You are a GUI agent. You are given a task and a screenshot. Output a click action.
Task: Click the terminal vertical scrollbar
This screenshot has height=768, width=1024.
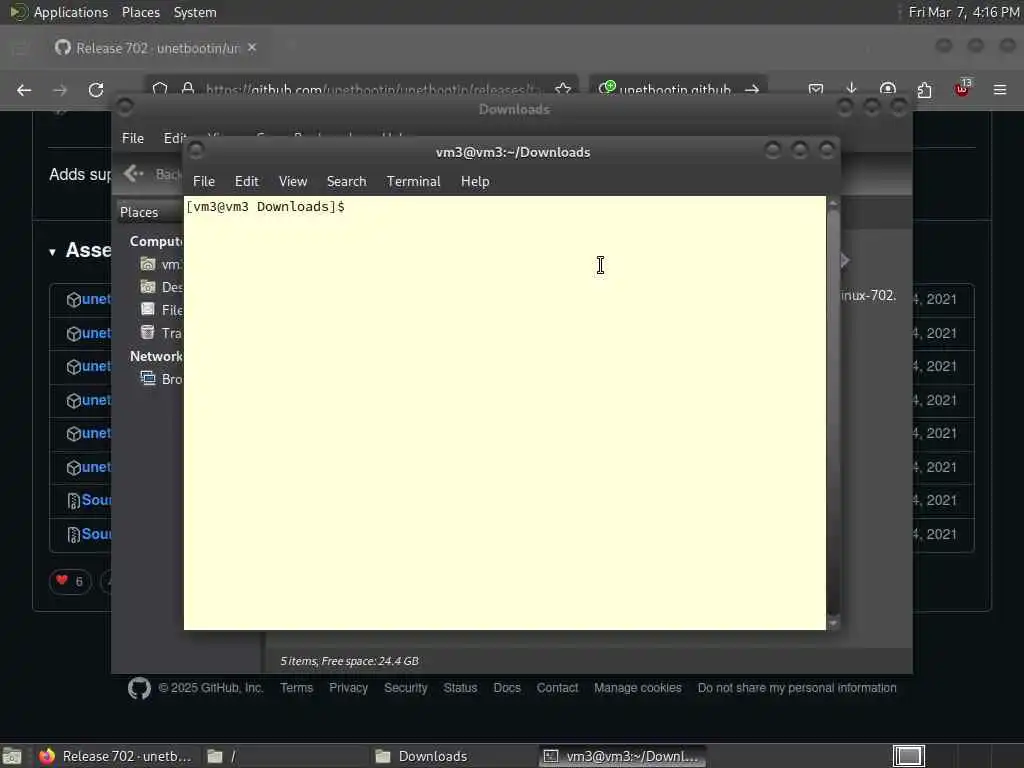click(x=833, y=413)
